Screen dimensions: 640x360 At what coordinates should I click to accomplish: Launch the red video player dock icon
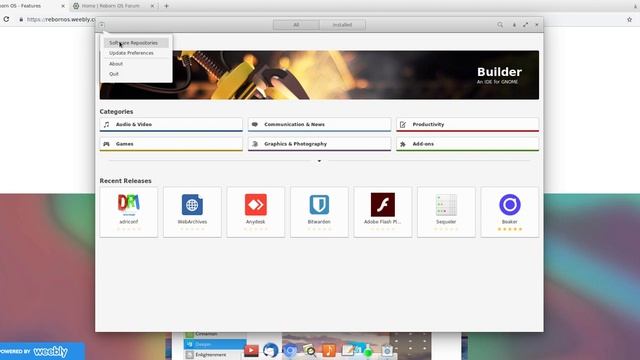pos(251,351)
